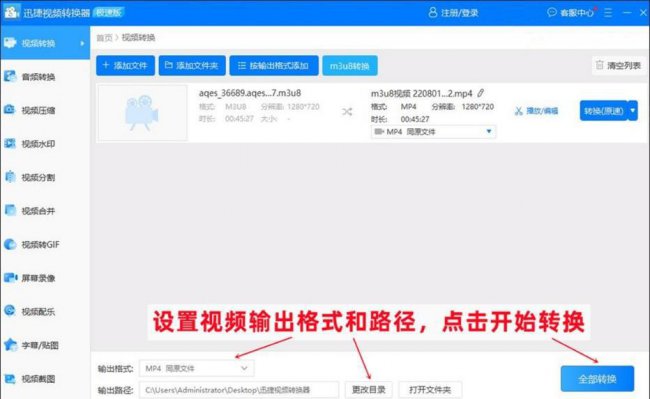
Task: Open the 视频压缩 sidebar section
Action: coord(45,110)
